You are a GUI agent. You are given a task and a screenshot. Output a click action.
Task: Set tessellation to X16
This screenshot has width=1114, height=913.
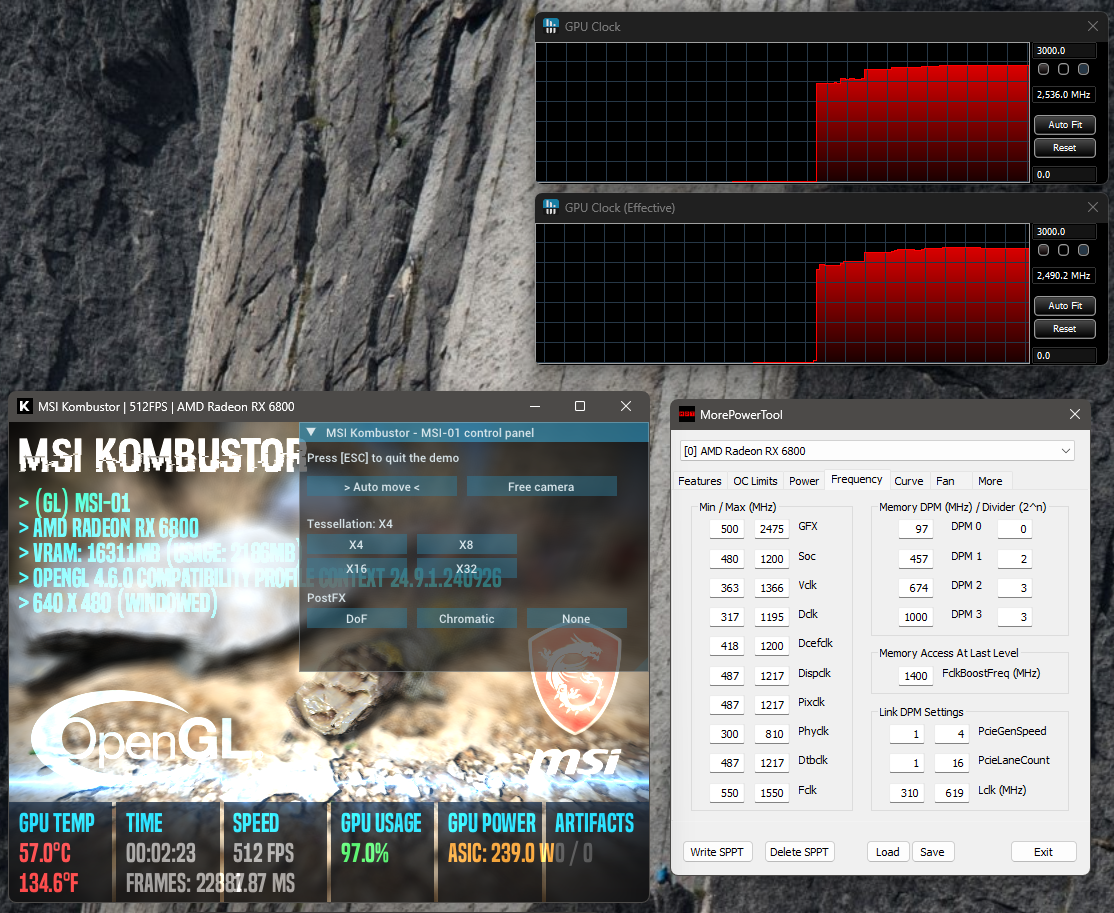point(357,568)
